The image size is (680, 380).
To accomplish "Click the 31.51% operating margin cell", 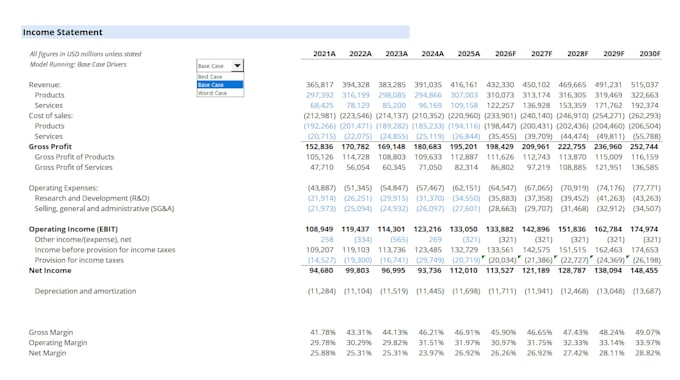I will coord(431,343).
